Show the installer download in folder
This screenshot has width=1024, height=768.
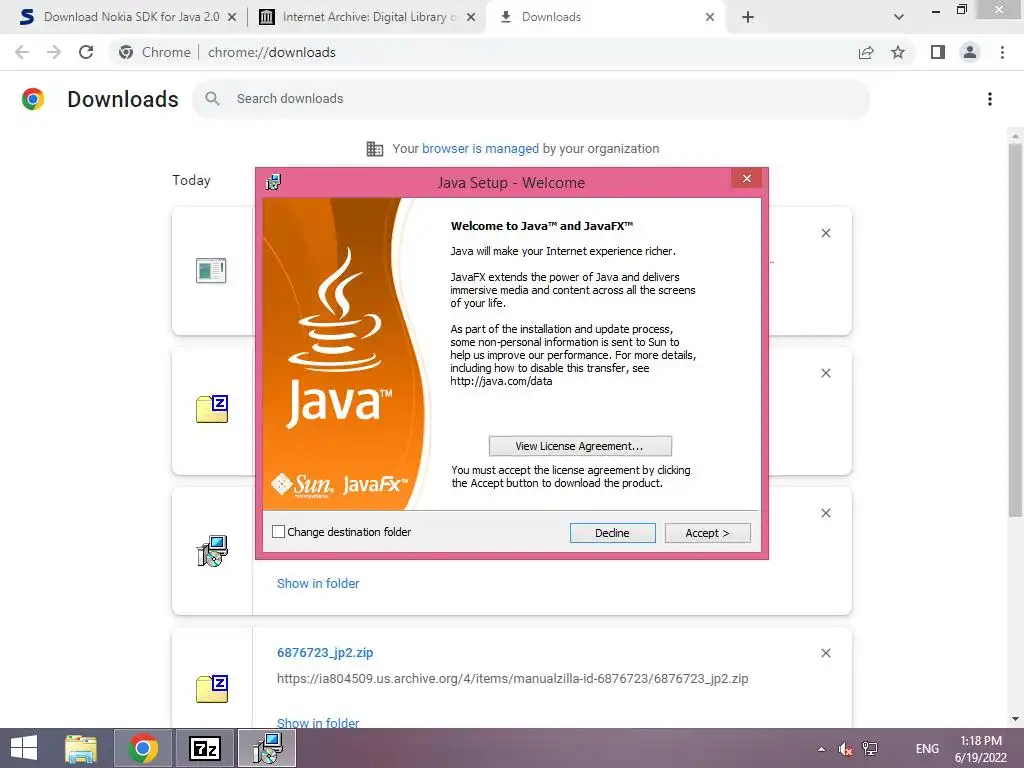click(x=318, y=584)
